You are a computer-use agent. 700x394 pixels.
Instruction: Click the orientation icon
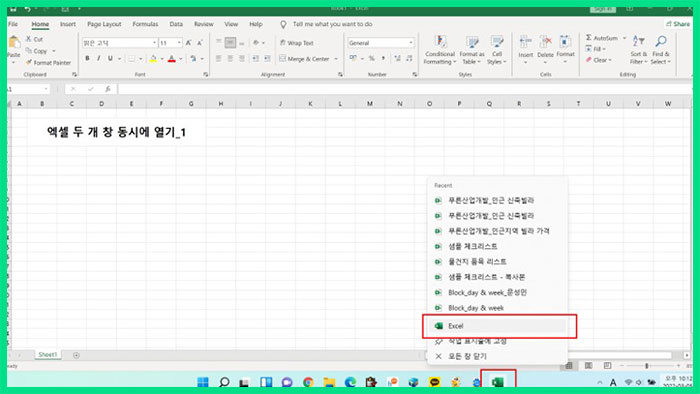click(256, 43)
